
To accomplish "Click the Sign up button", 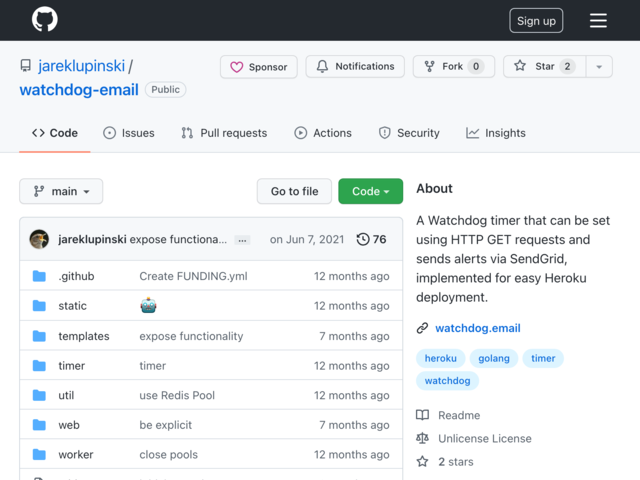I will (x=536, y=20).
